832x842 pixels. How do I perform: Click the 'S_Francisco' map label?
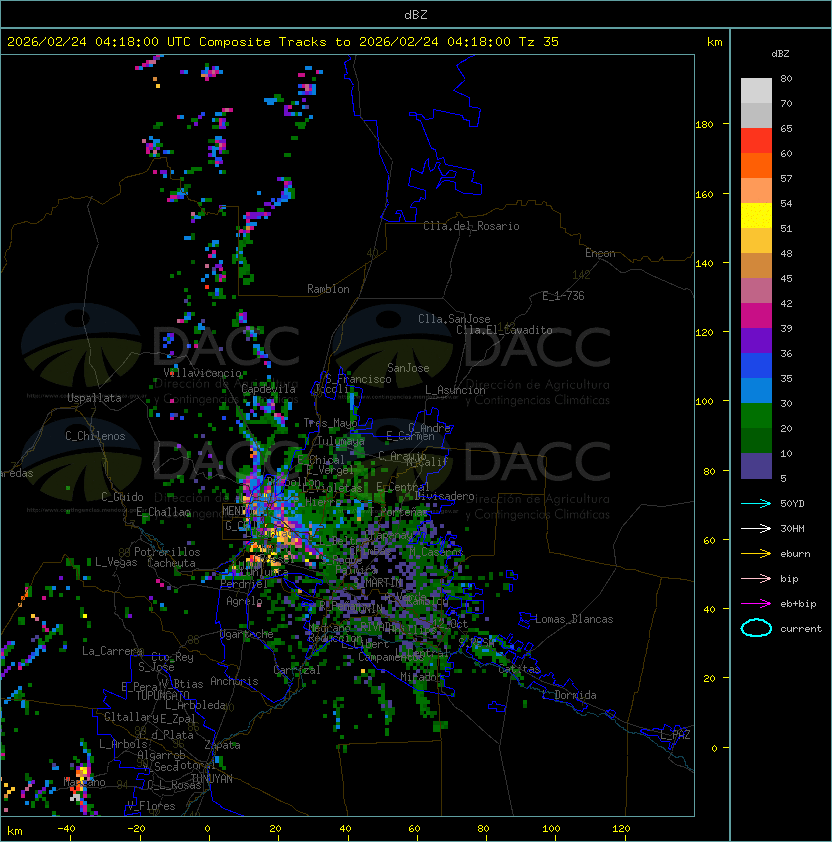coord(358,379)
